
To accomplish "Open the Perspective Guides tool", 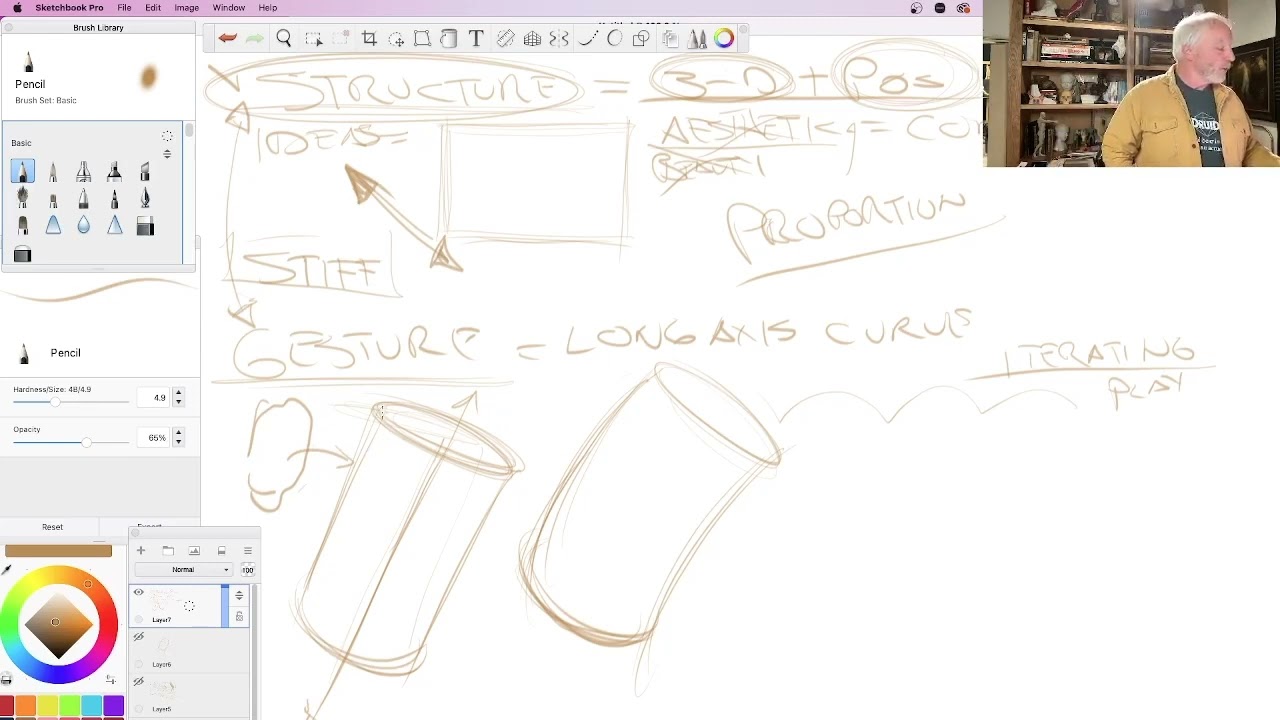I will (x=532, y=39).
